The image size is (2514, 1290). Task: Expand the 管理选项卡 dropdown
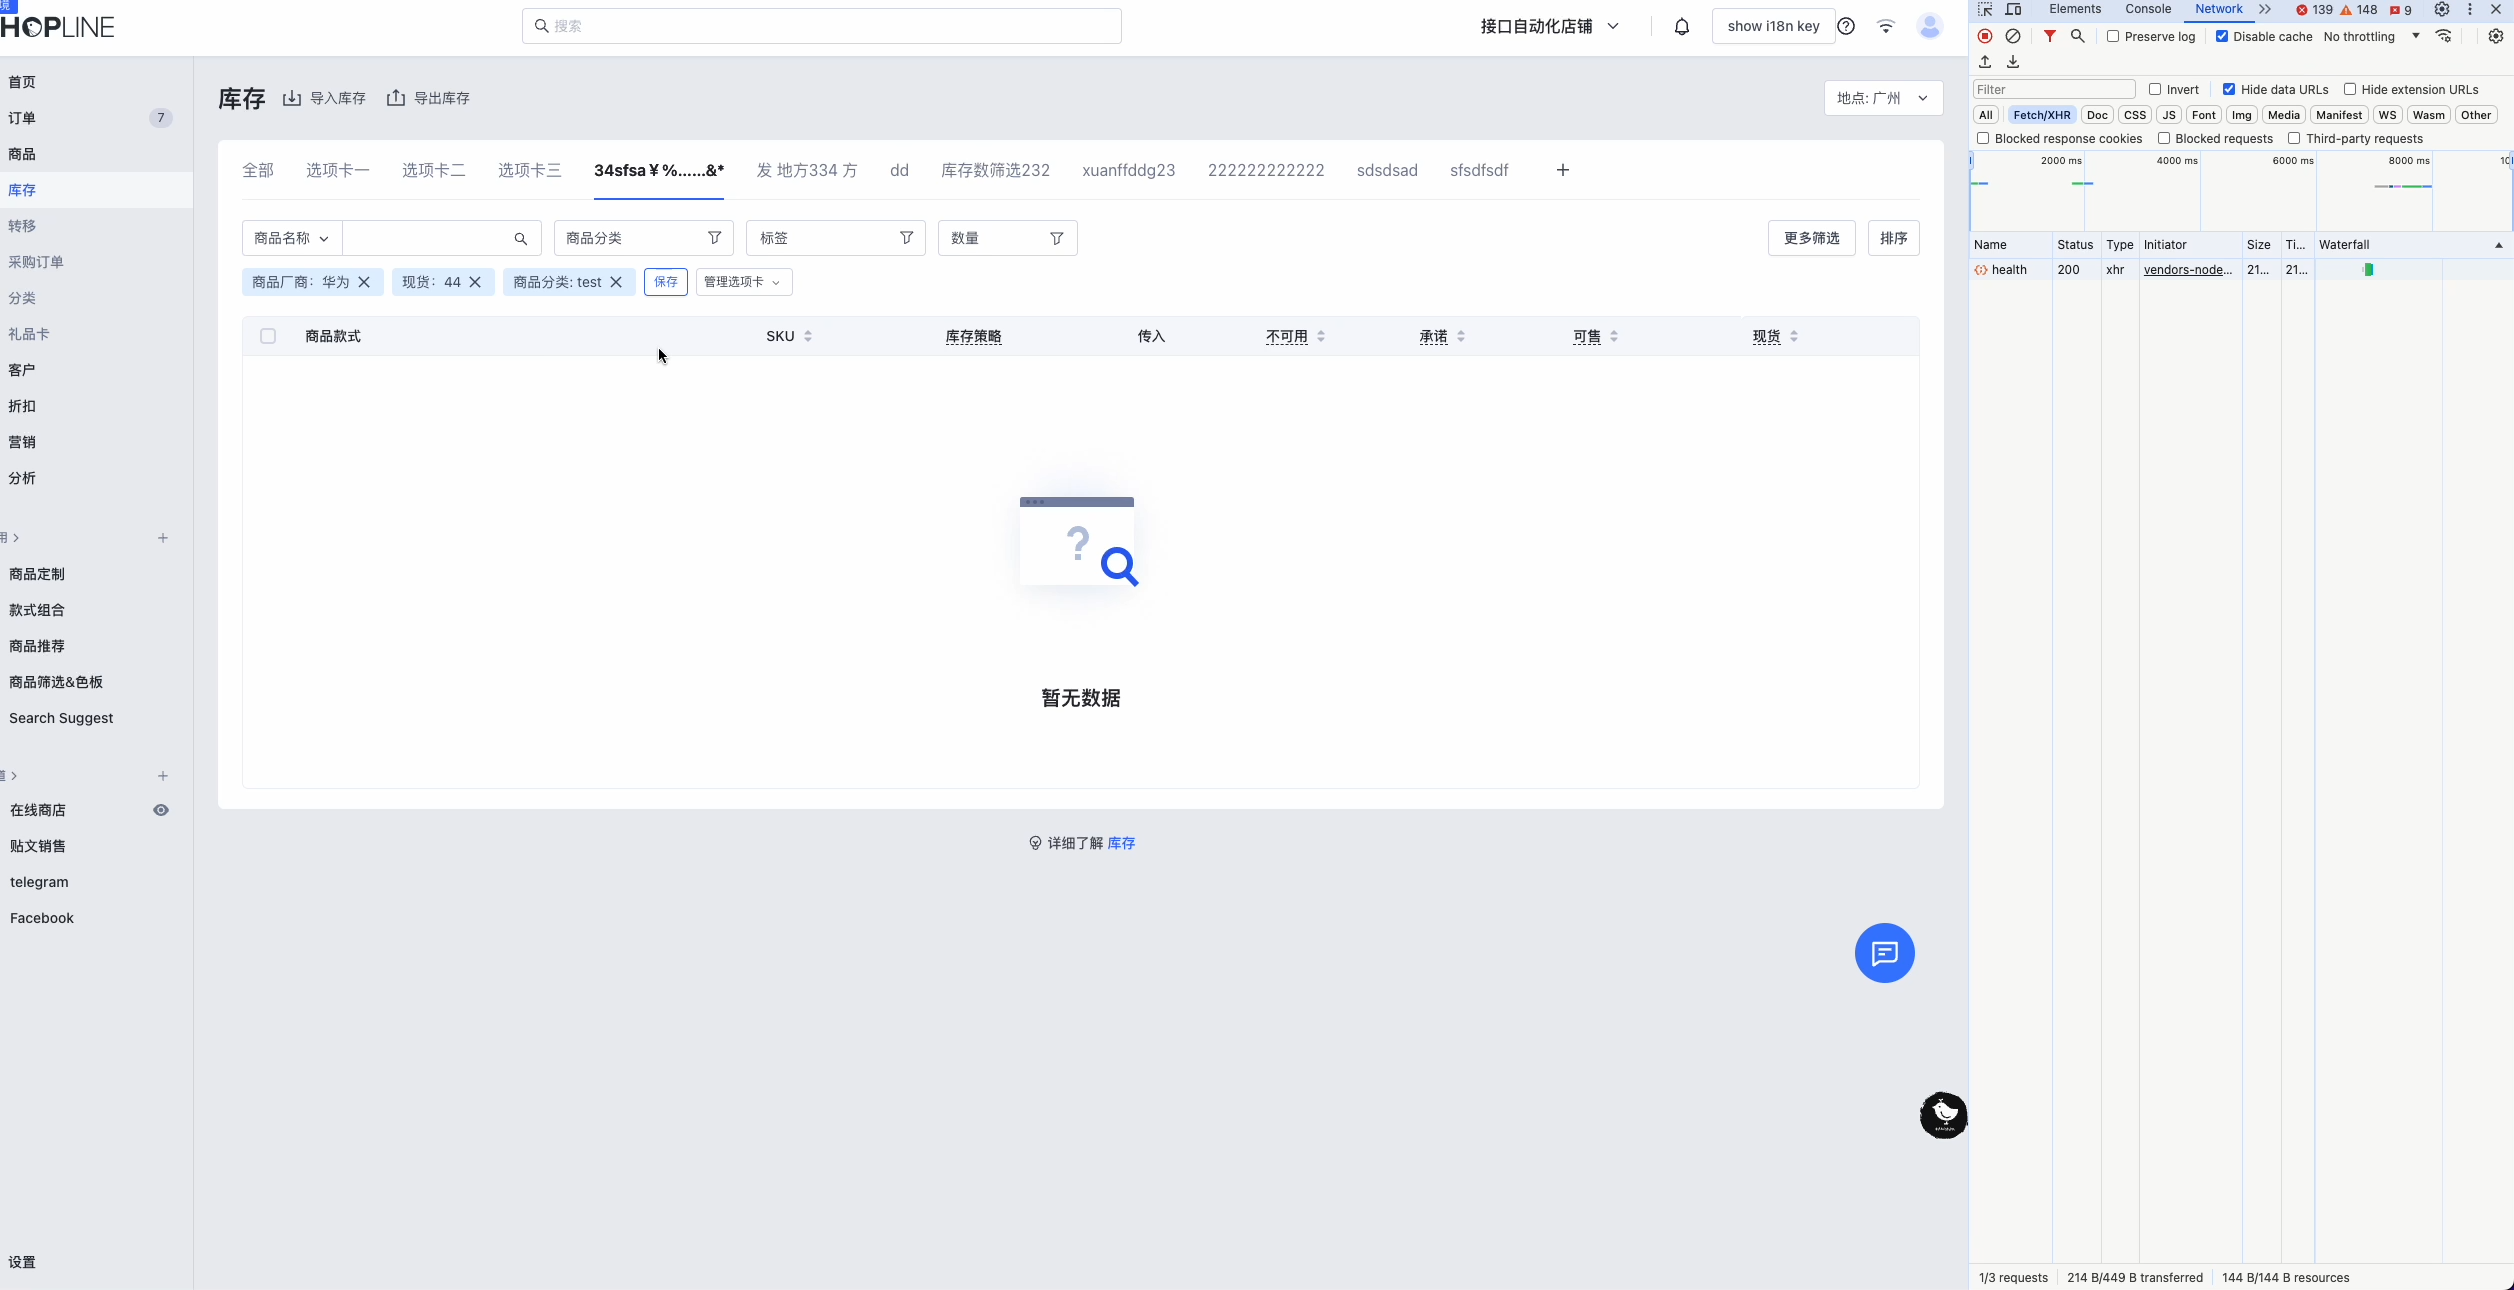743,282
